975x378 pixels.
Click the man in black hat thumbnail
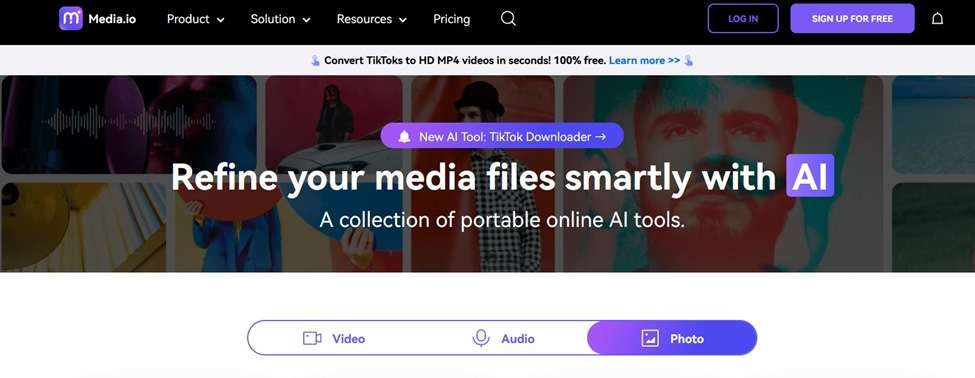[483, 174]
